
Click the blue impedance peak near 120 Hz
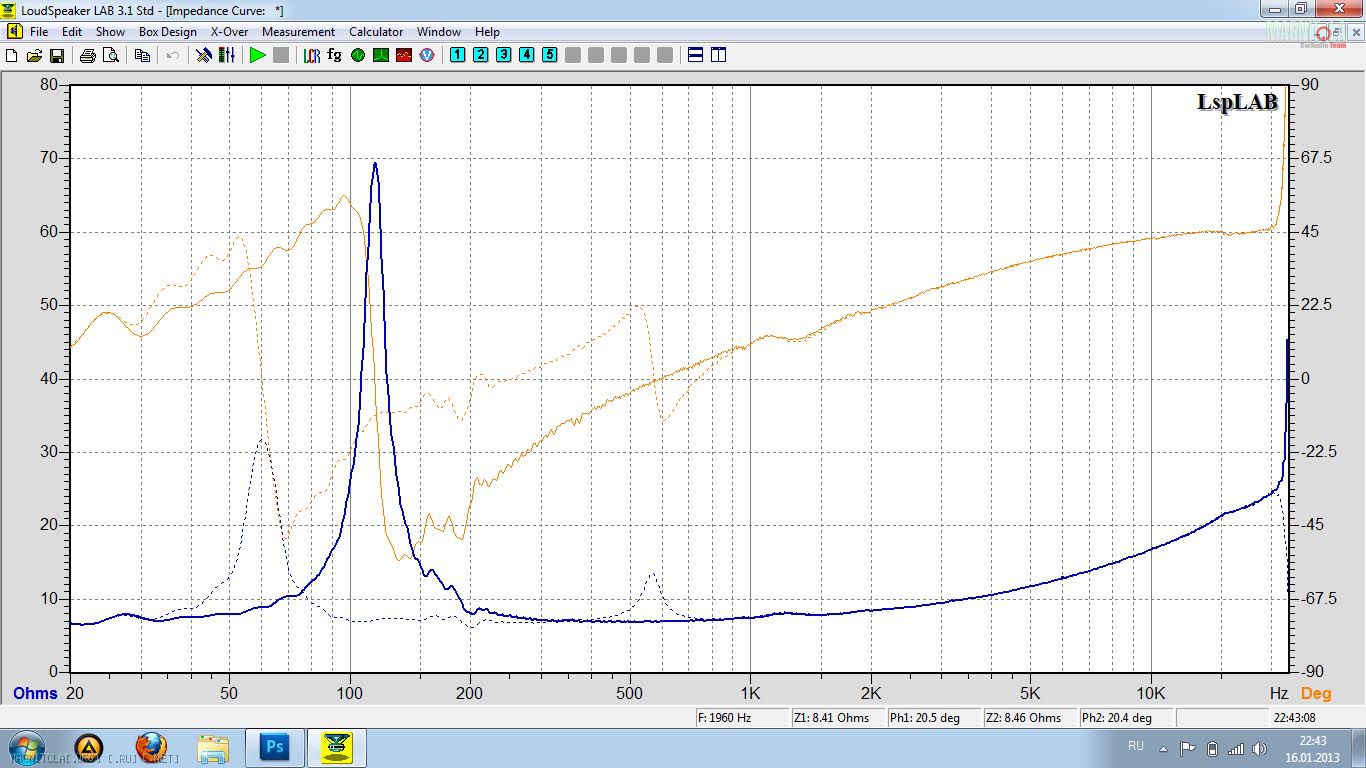pos(375,164)
